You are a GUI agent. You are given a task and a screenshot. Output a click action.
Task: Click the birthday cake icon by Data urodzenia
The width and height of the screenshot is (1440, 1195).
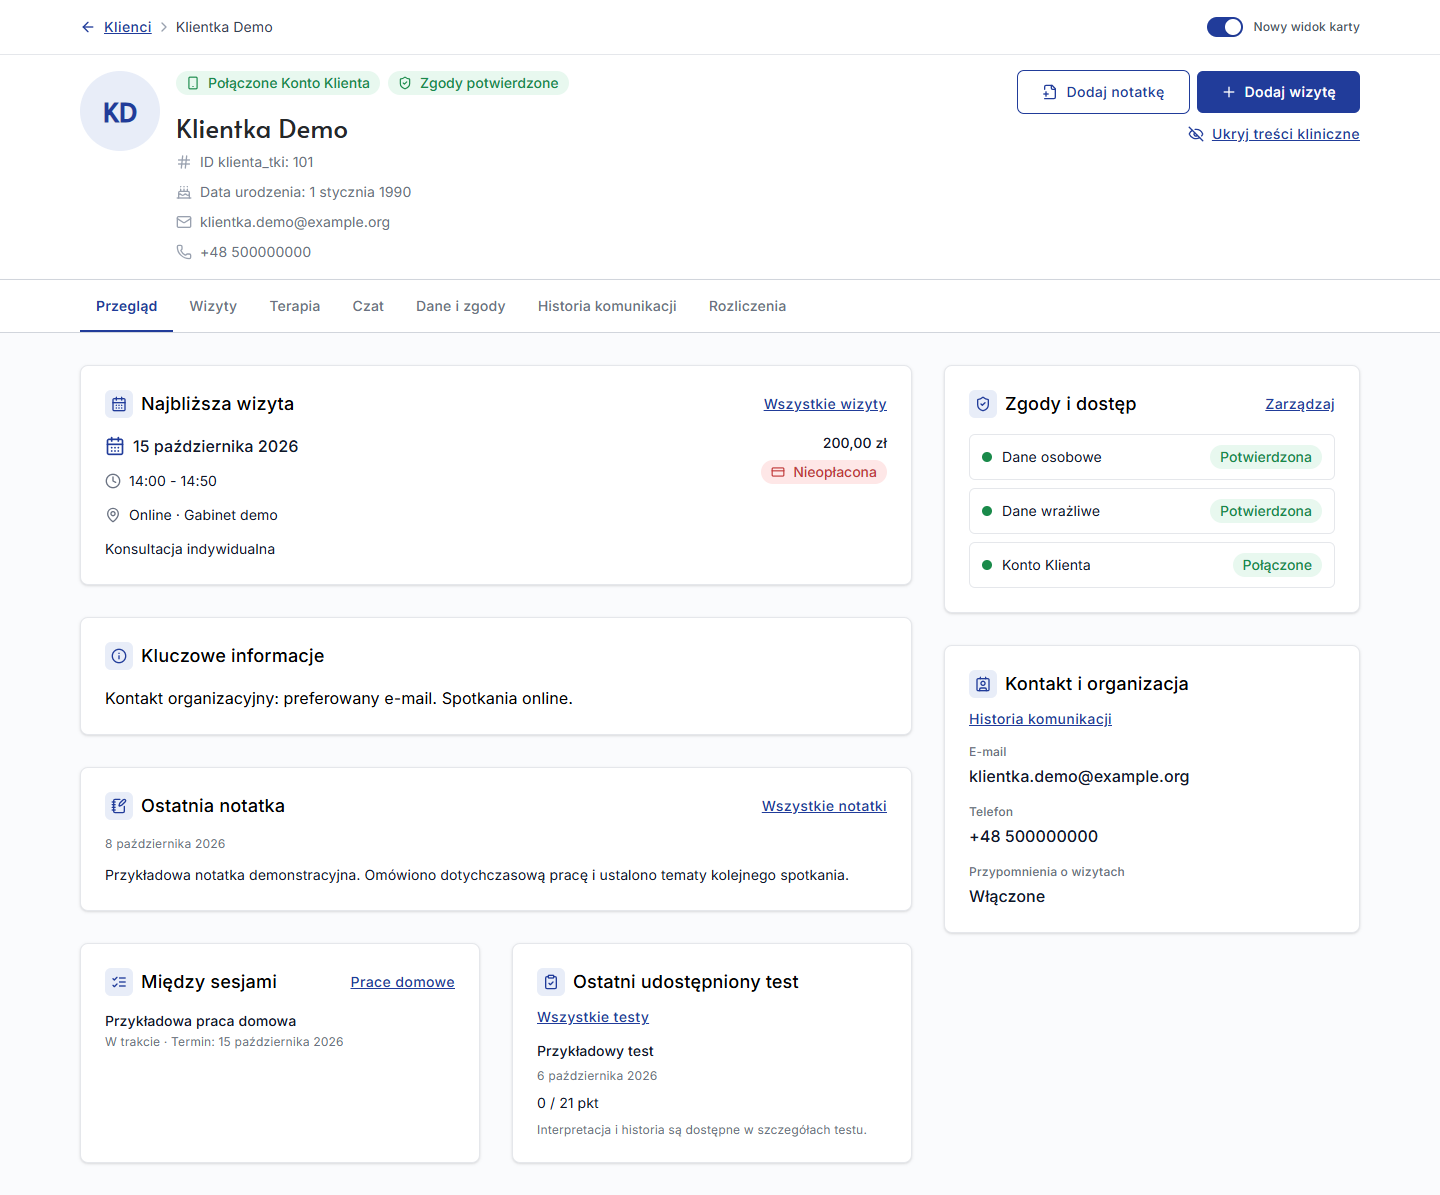pos(184,192)
